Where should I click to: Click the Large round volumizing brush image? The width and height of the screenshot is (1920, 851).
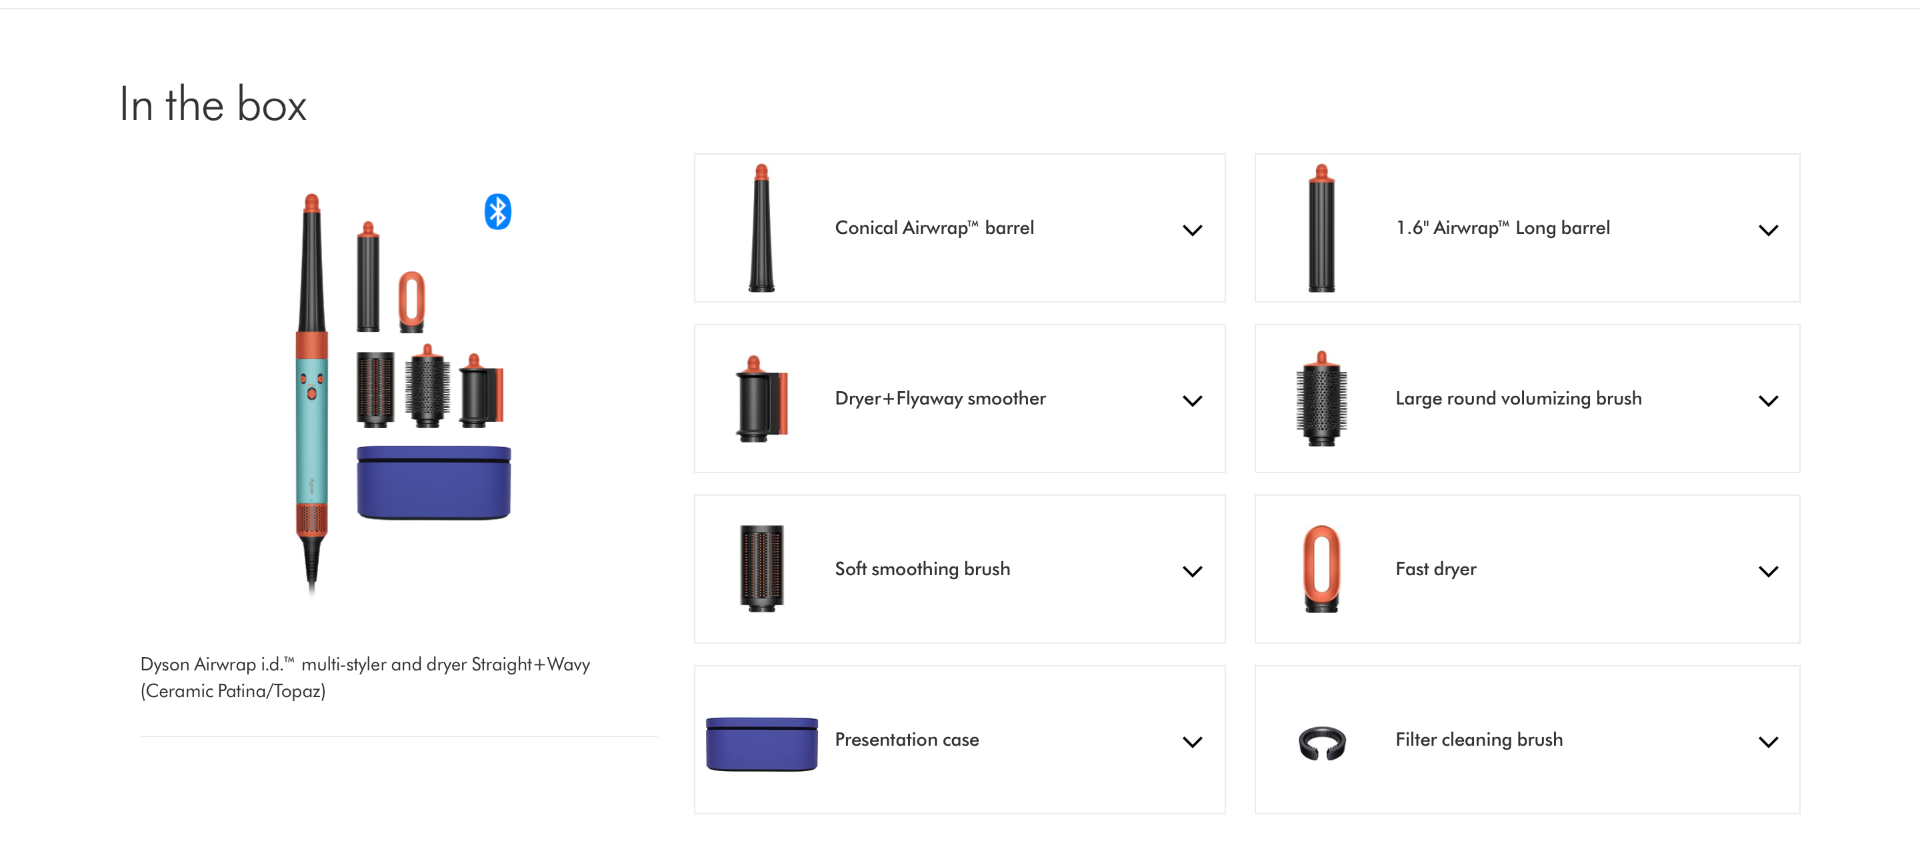click(1322, 399)
